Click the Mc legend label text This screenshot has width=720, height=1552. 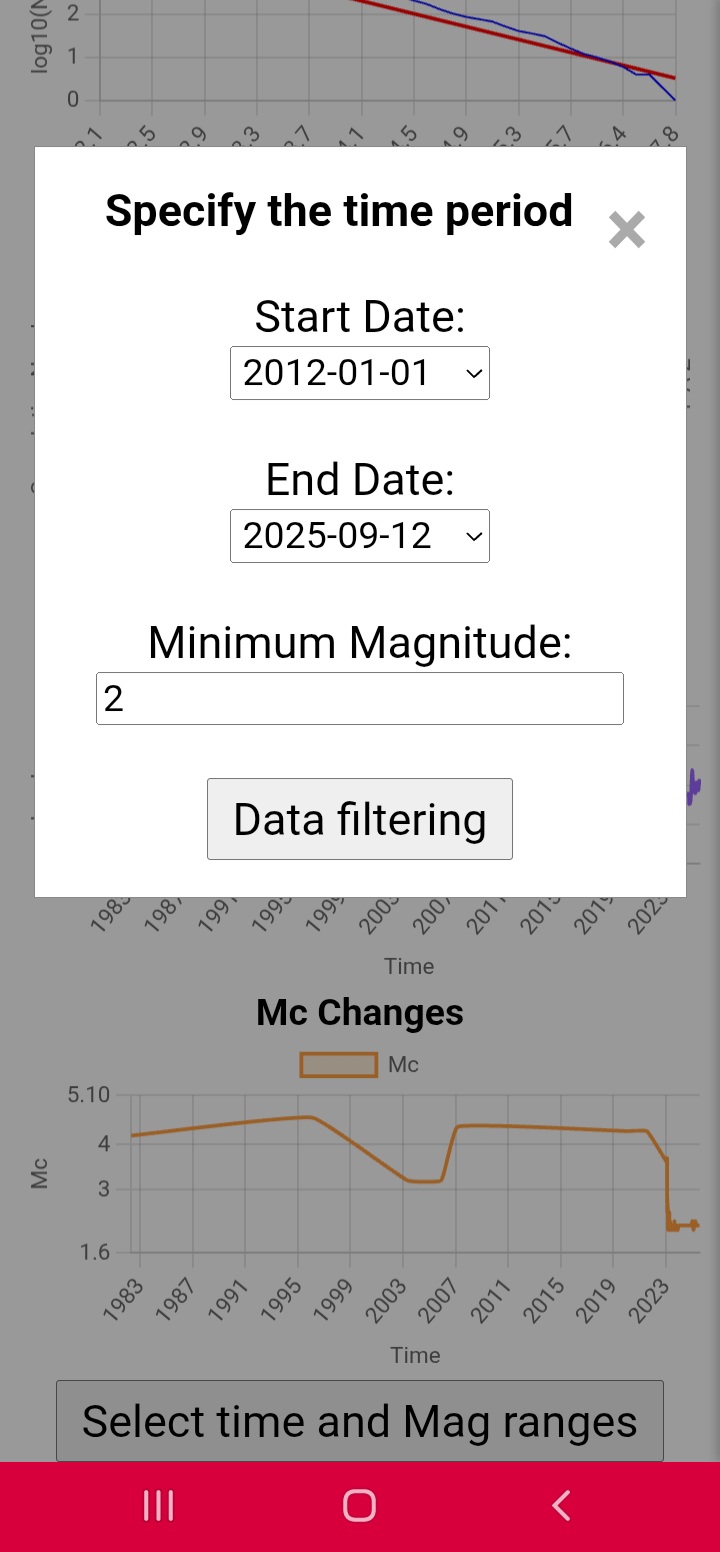(403, 1065)
